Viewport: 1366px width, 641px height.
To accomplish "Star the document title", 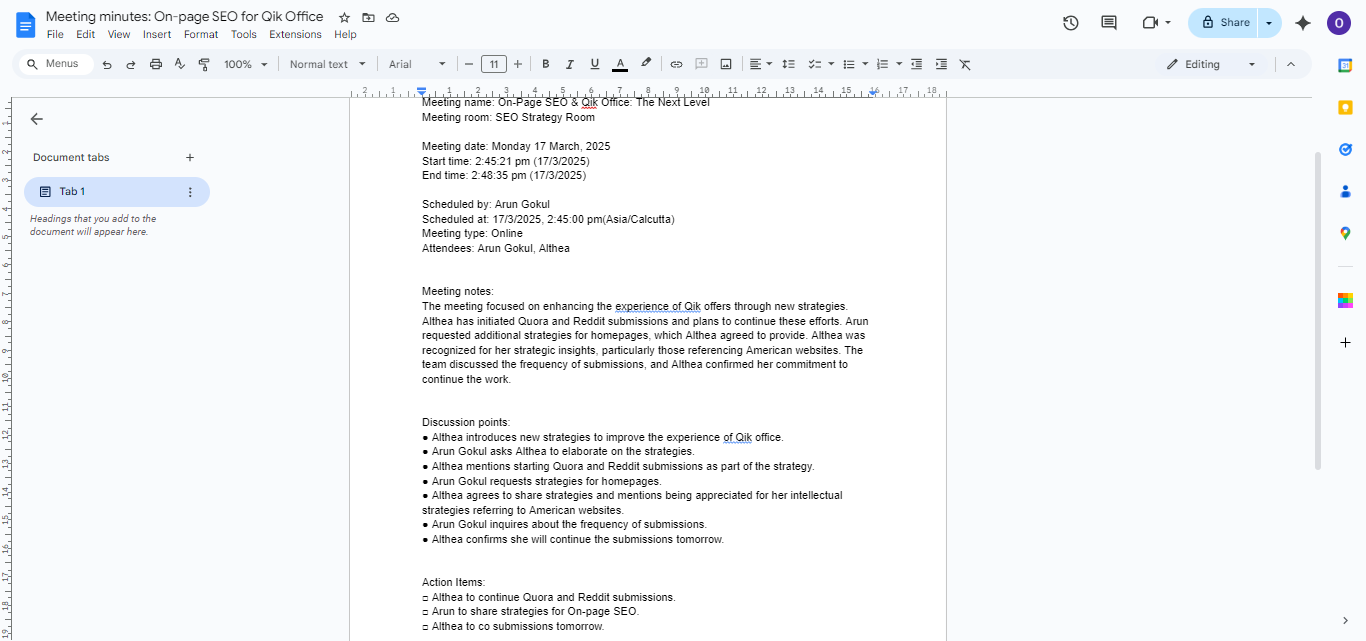I will click(x=344, y=17).
